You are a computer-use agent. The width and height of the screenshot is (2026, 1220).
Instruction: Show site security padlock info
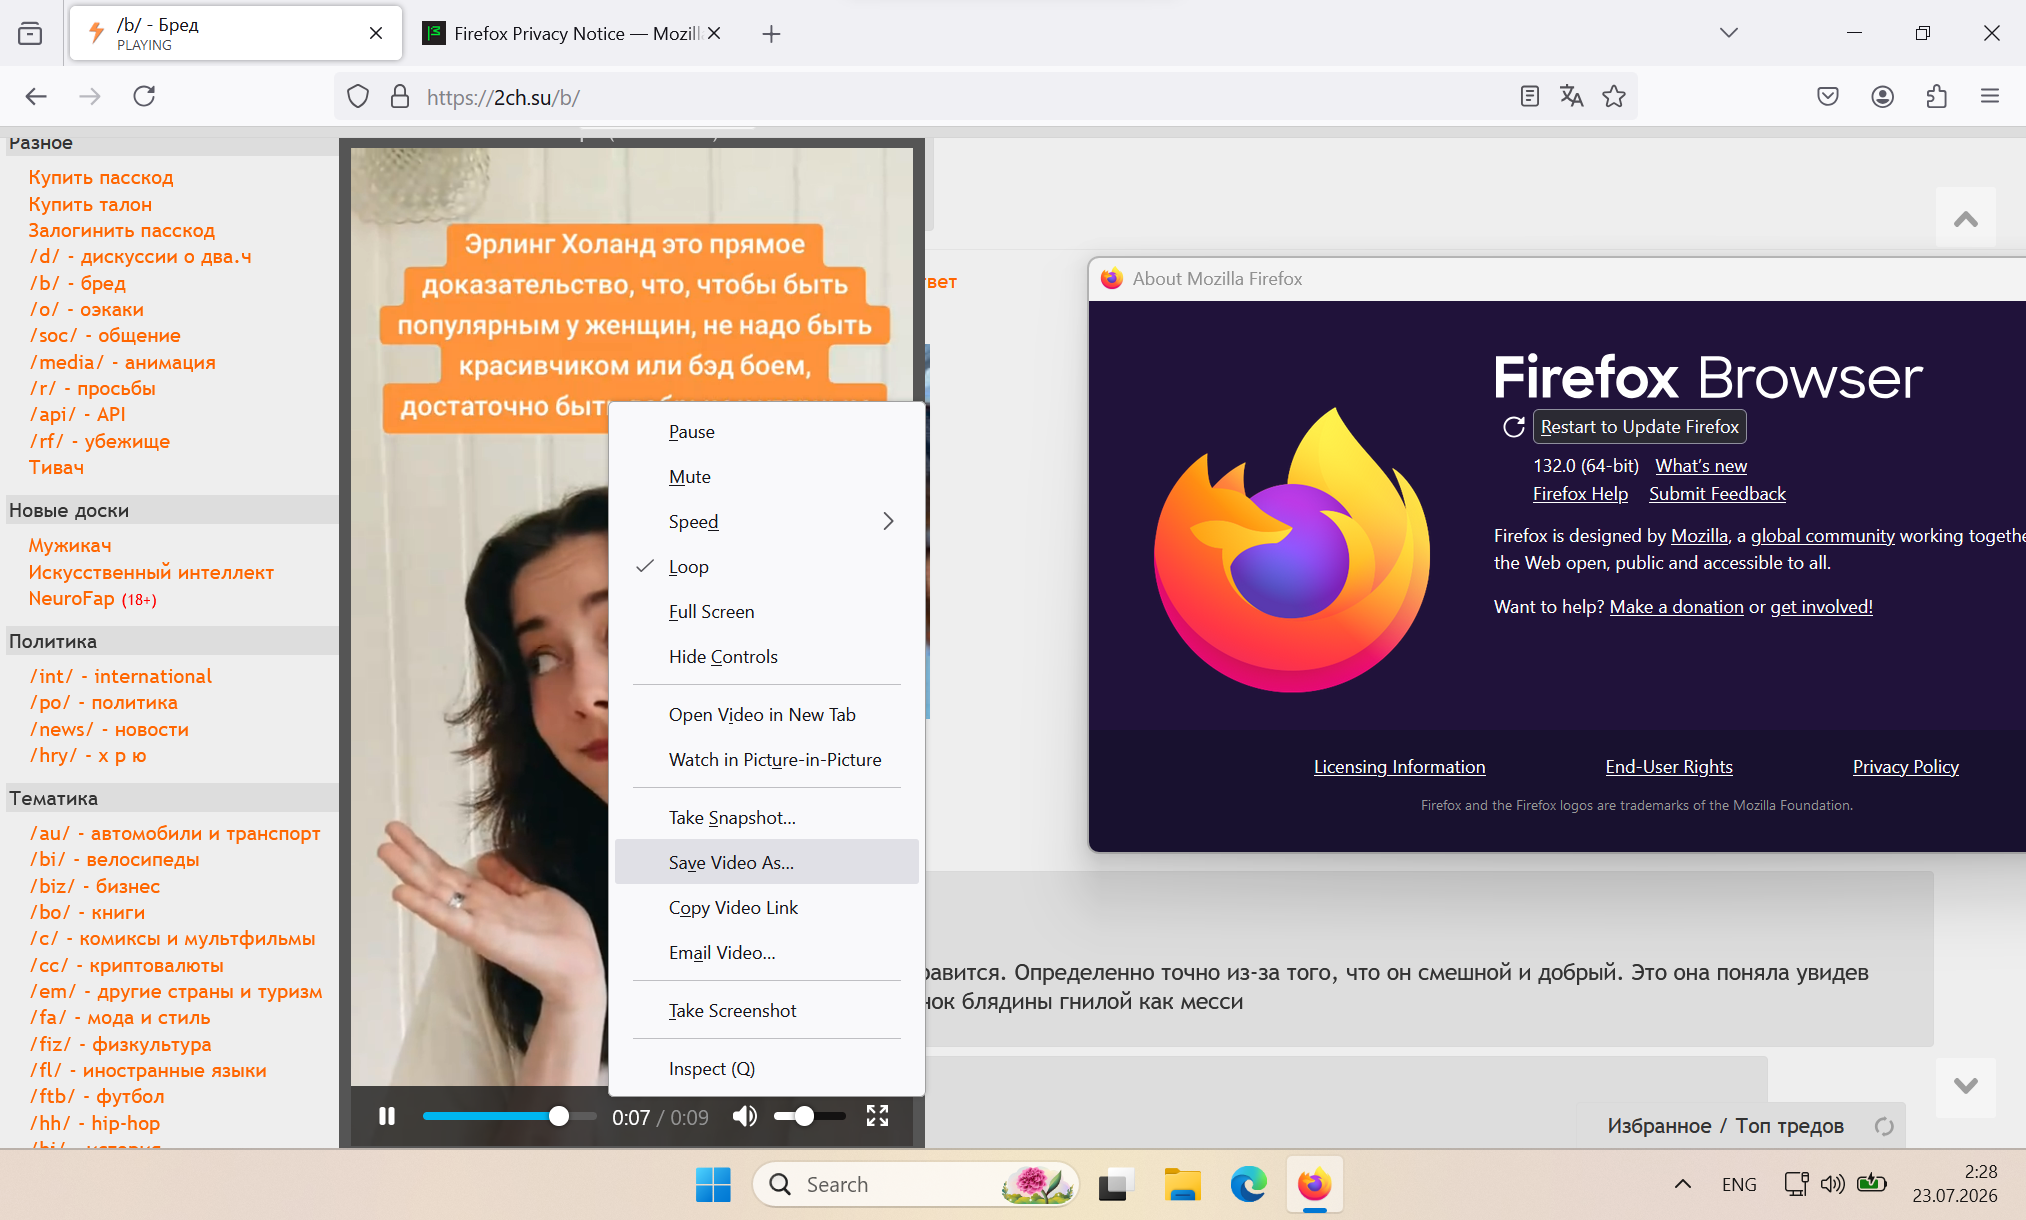(x=400, y=96)
